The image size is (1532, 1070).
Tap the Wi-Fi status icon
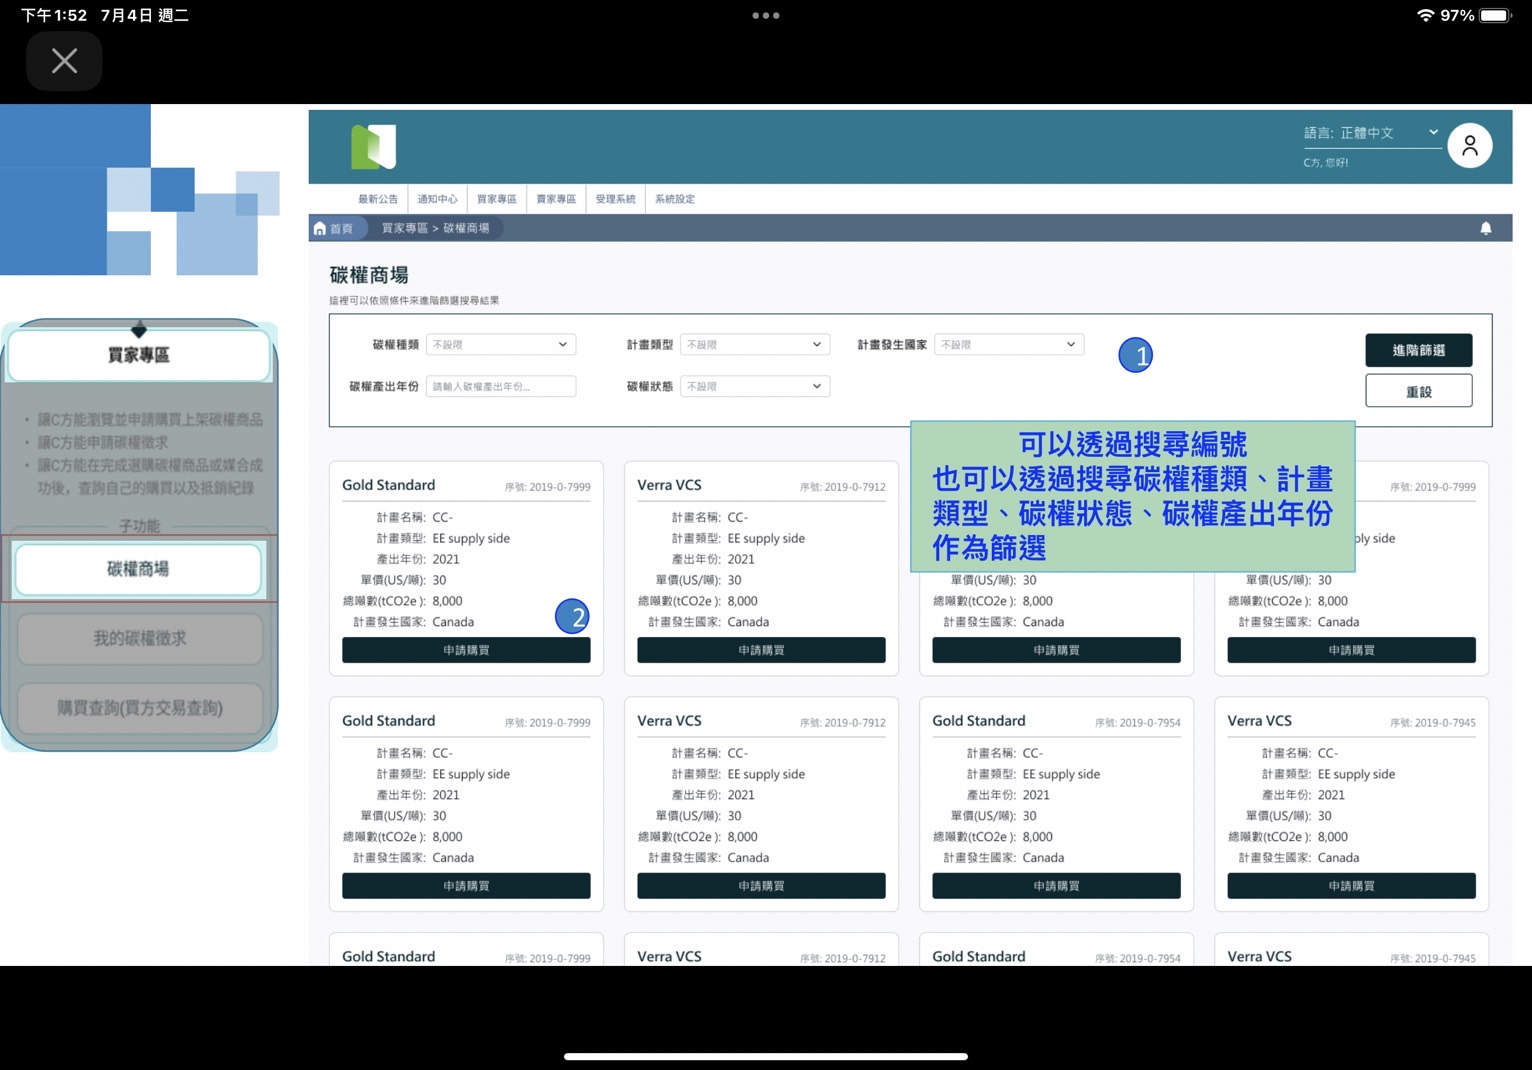[x=1426, y=15]
